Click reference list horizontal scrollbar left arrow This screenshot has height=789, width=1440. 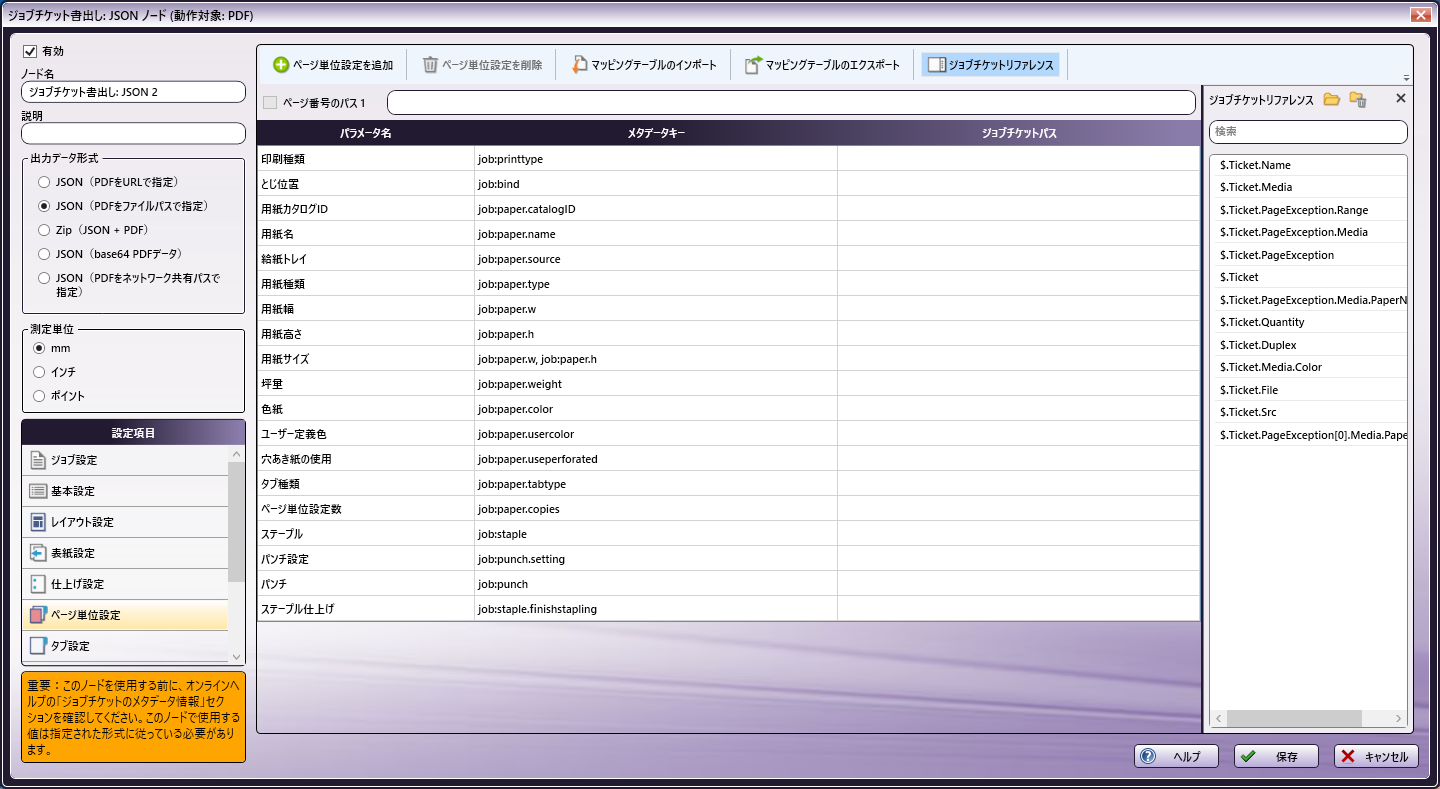click(x=1218, y=719)
